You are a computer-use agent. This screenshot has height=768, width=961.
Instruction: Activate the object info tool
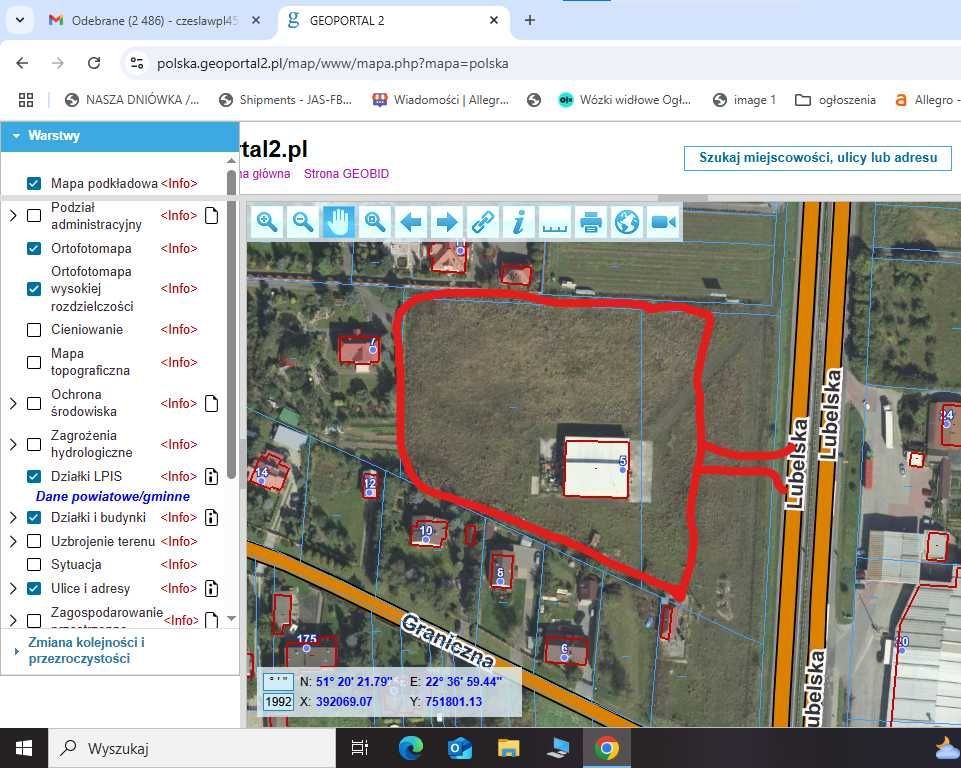click(519, 222)
